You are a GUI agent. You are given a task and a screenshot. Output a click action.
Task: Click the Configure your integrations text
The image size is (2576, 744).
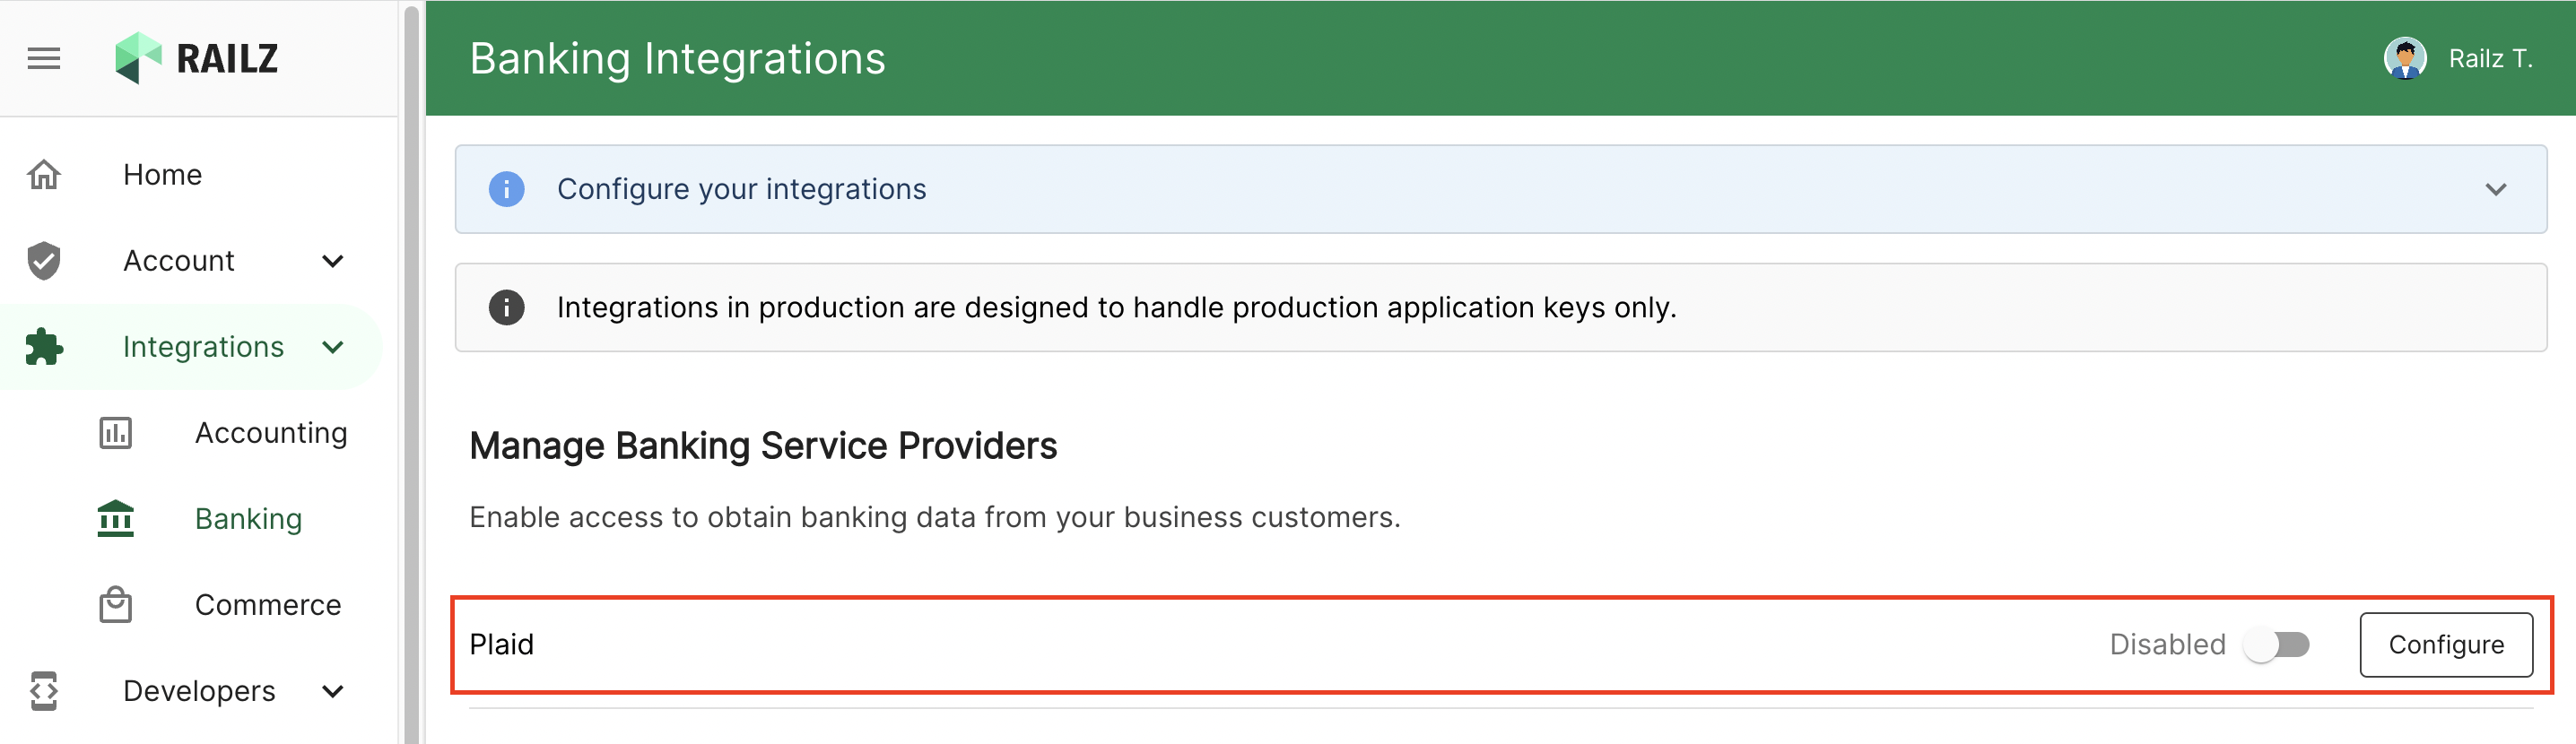point(741,189)
